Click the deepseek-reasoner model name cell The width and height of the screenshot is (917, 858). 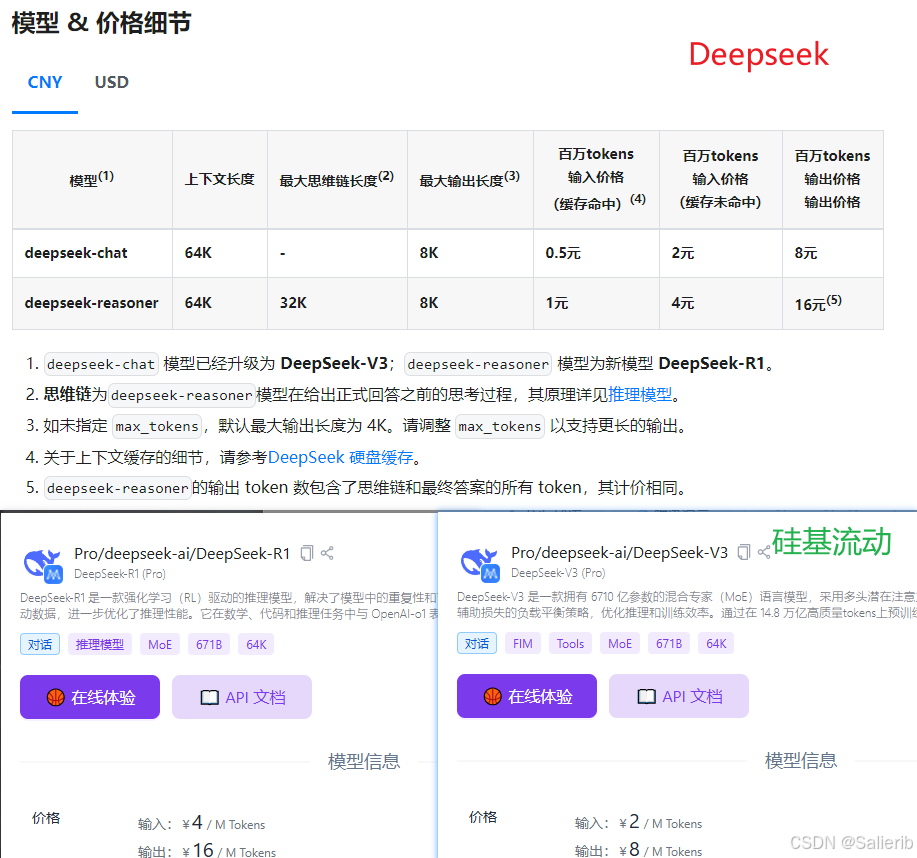click(92, 303)
